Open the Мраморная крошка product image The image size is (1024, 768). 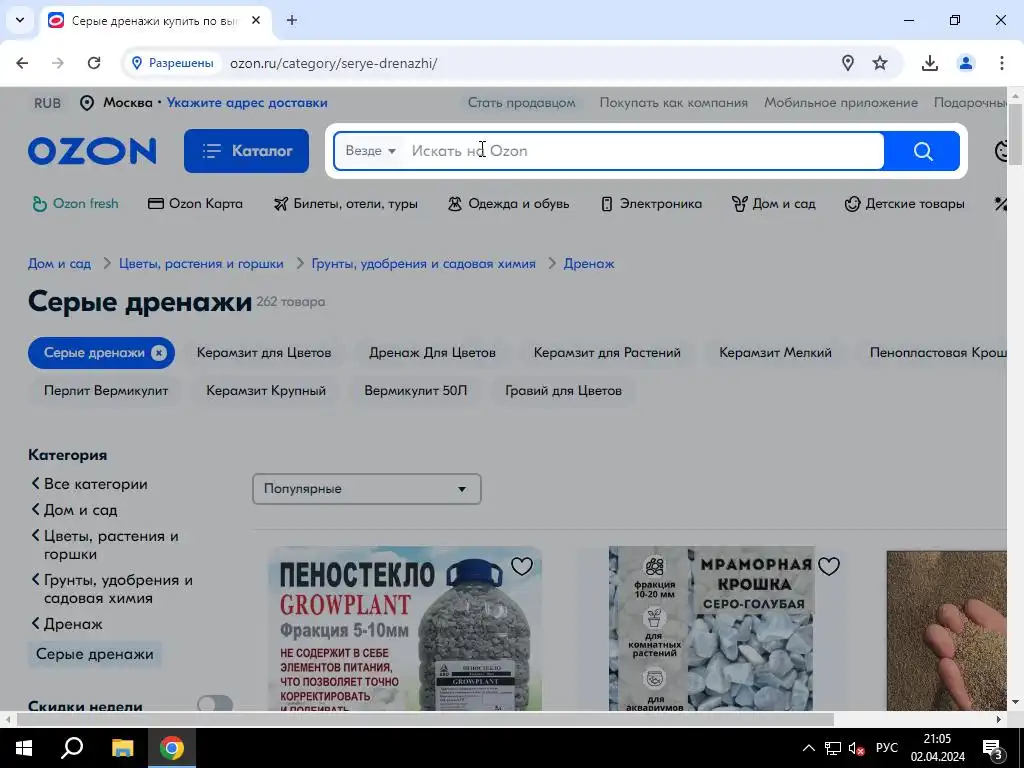click(x=711, y=628)
